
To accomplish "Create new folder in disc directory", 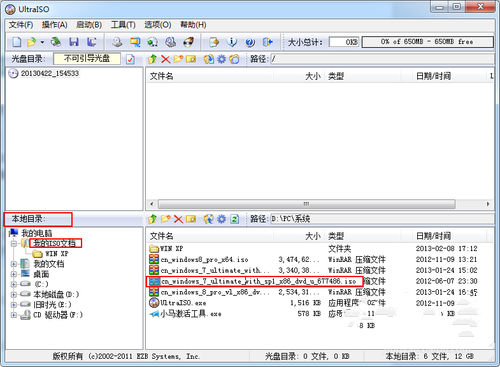I will tap(178, 59).
